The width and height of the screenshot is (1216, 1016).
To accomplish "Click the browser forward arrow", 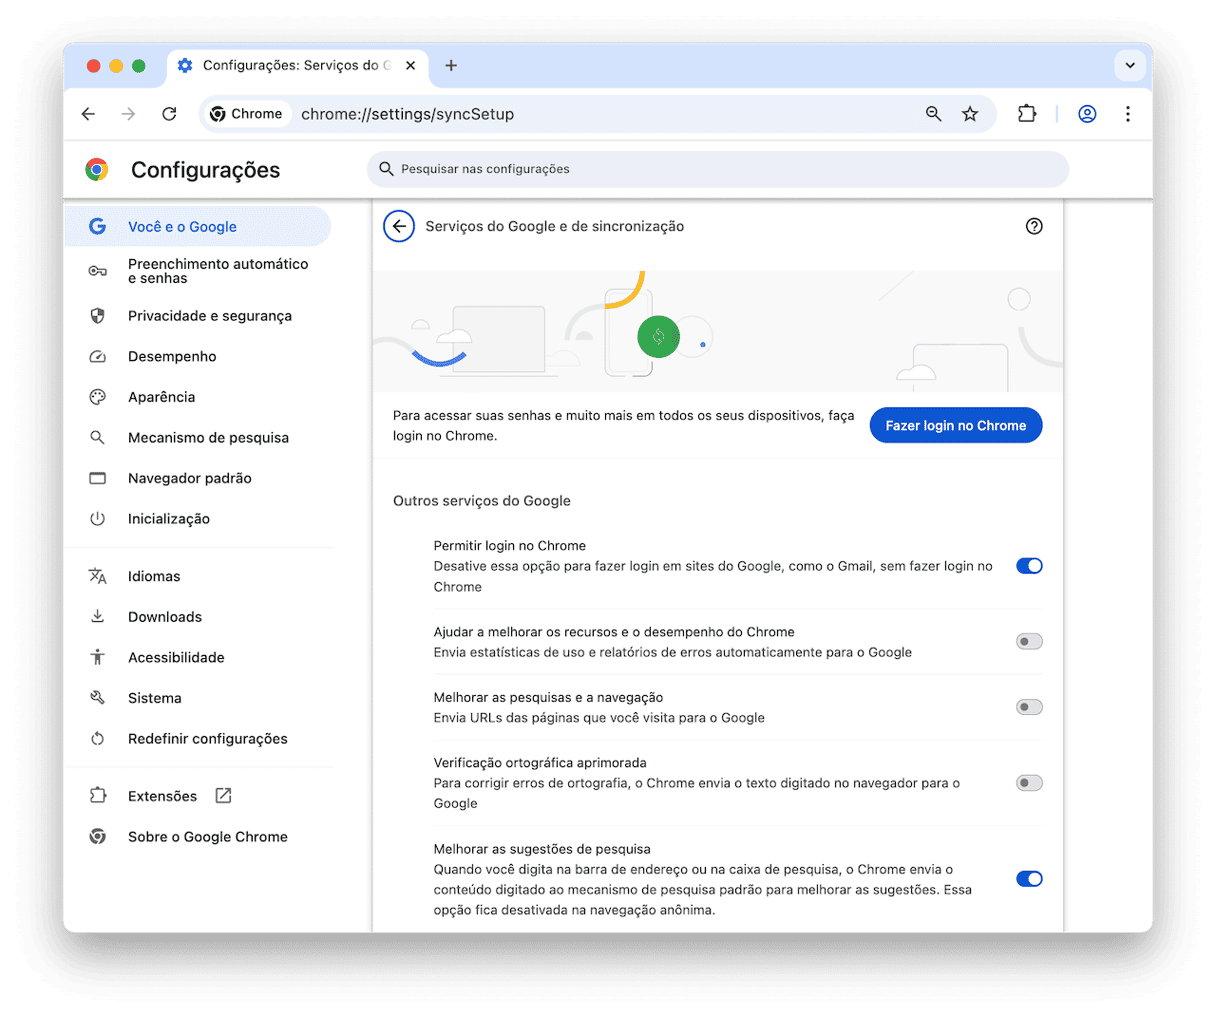I will (x=128, y=114).
